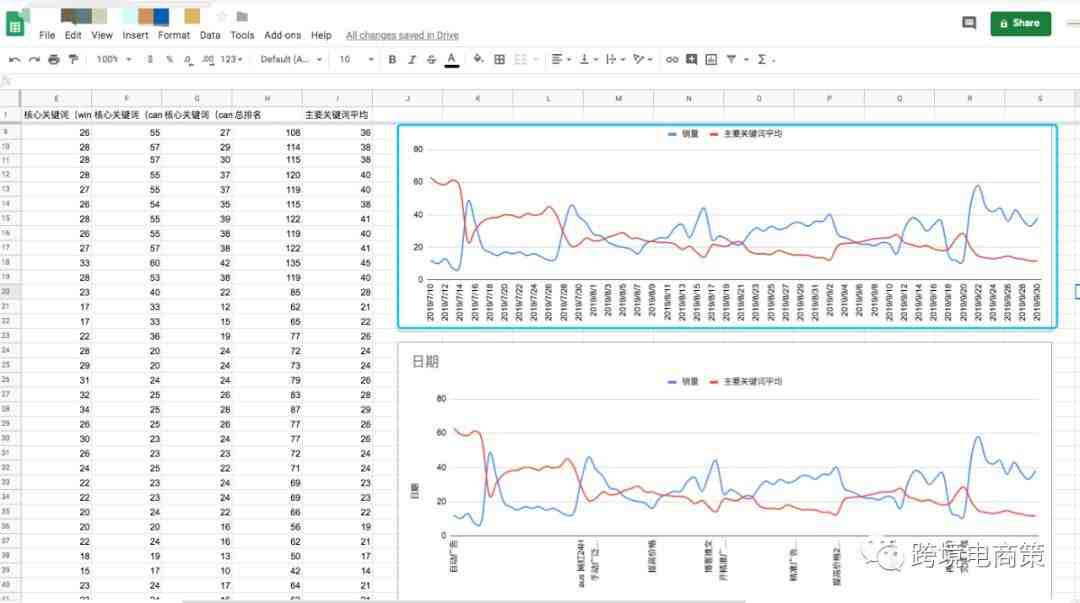Open the zoom 100% dropdown

[114, 60]
